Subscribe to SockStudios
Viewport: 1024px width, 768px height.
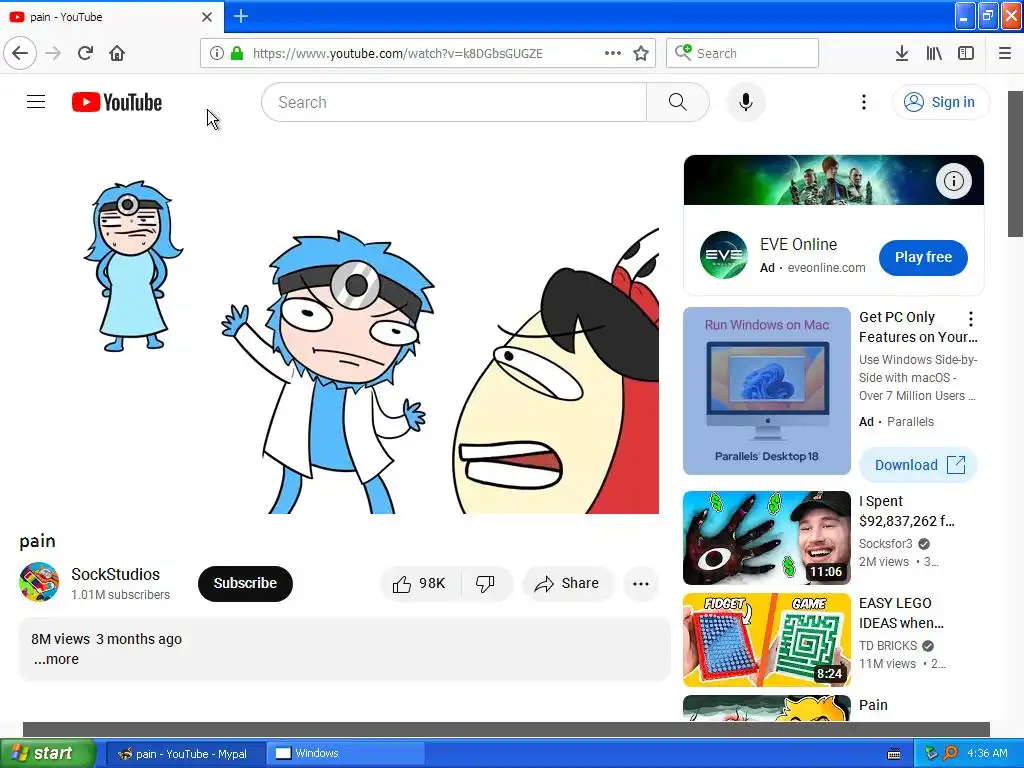point(245,583)
